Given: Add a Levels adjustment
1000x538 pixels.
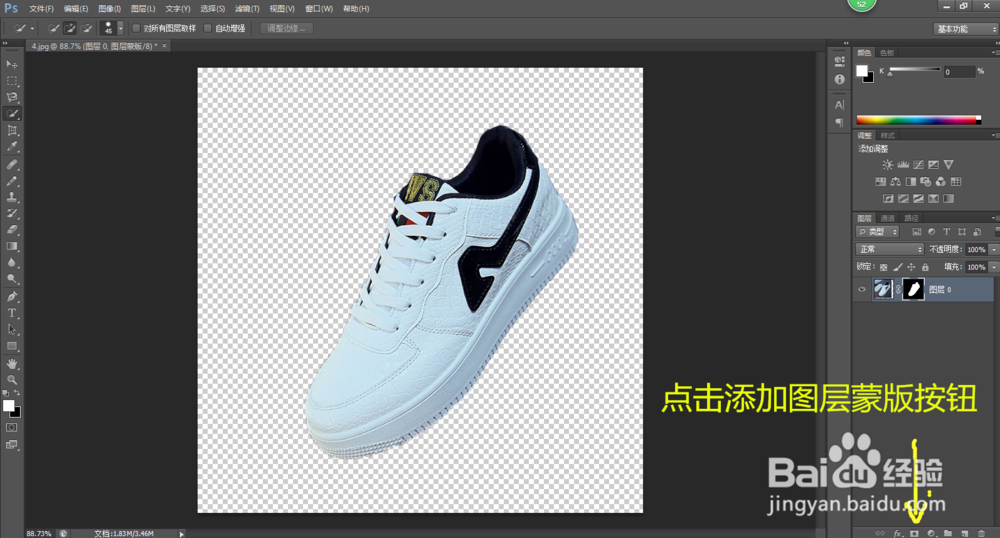Looking at the screenshot, I should [902, 164].
